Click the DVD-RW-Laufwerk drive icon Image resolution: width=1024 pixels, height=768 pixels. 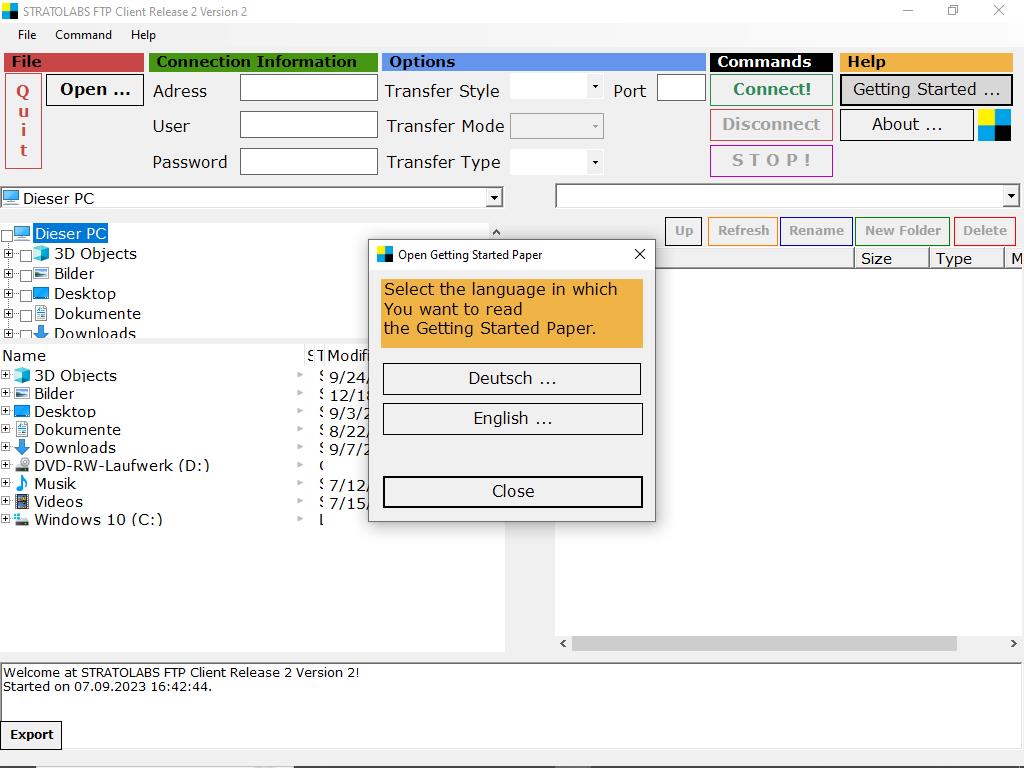(x=22, y=465)
